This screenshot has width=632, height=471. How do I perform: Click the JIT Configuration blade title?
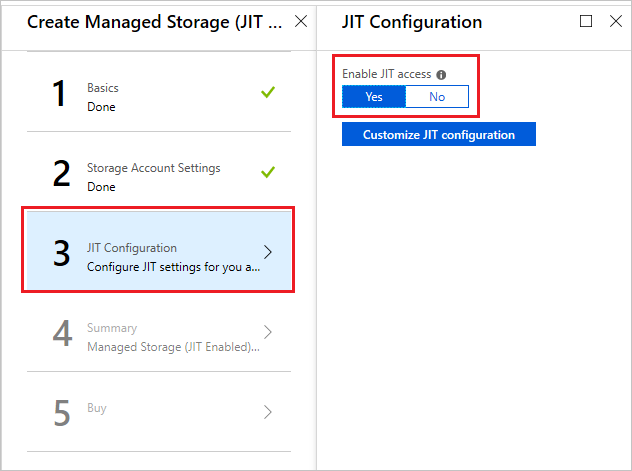(412, 21)
